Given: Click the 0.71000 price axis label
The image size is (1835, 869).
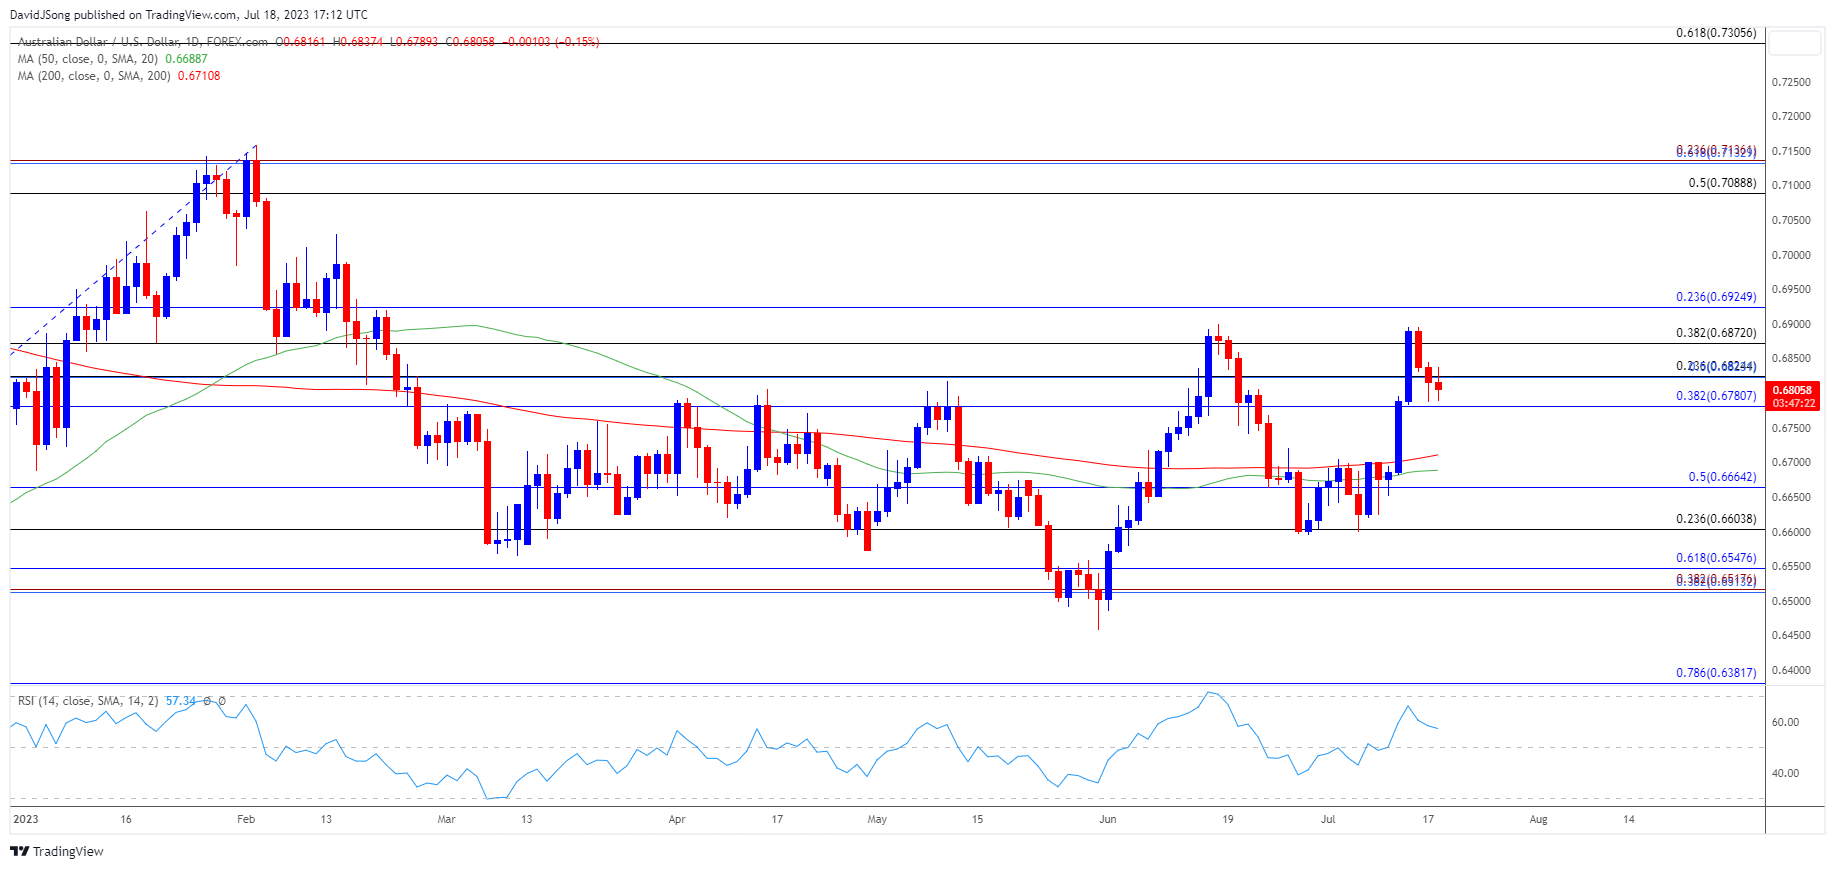Looking at the screenshot, I should click(x=1791, y=186).
